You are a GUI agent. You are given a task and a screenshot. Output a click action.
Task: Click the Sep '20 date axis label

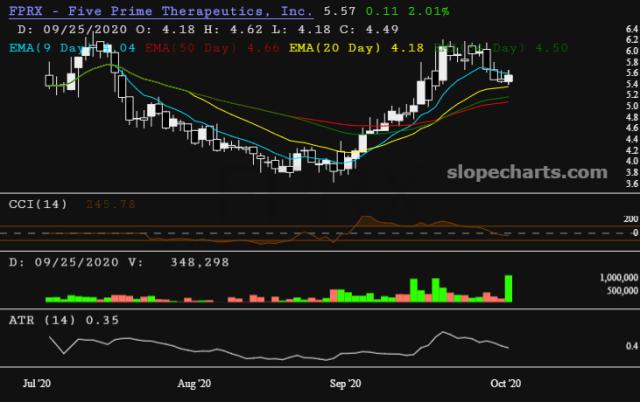[344, 383]
